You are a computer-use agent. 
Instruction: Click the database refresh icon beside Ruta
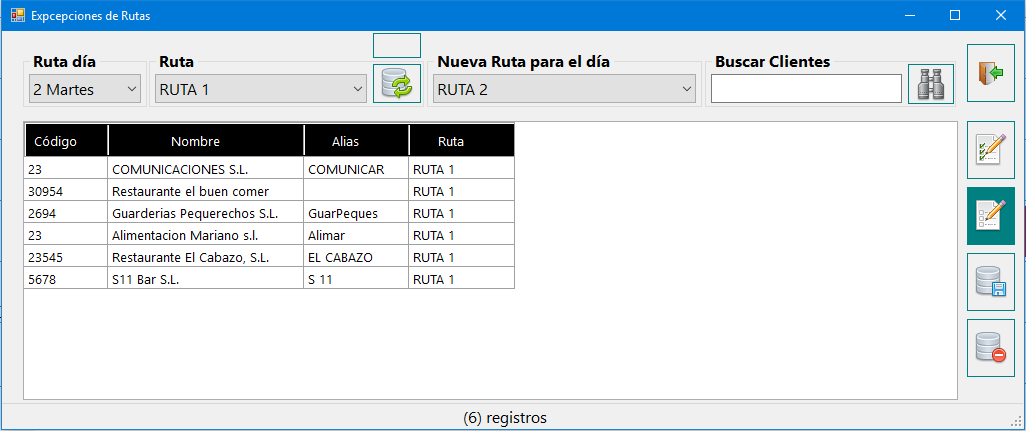[x=397, y=84]
